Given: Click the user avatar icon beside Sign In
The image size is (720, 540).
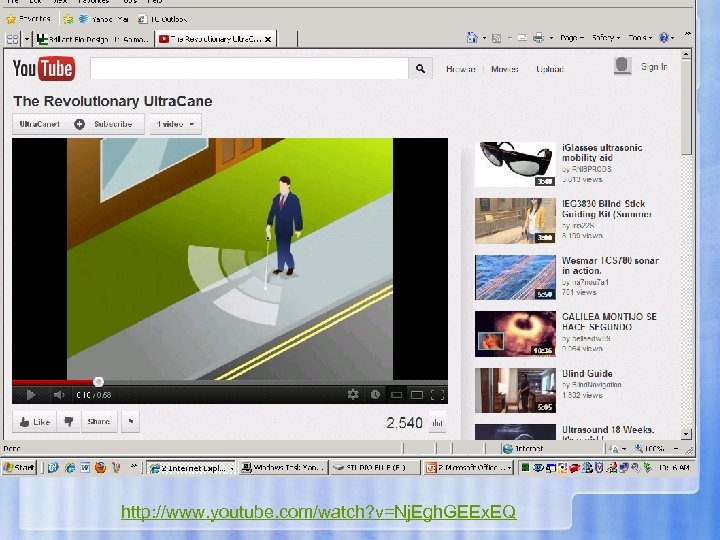Looking at the screenshot, I should [622, 66].
